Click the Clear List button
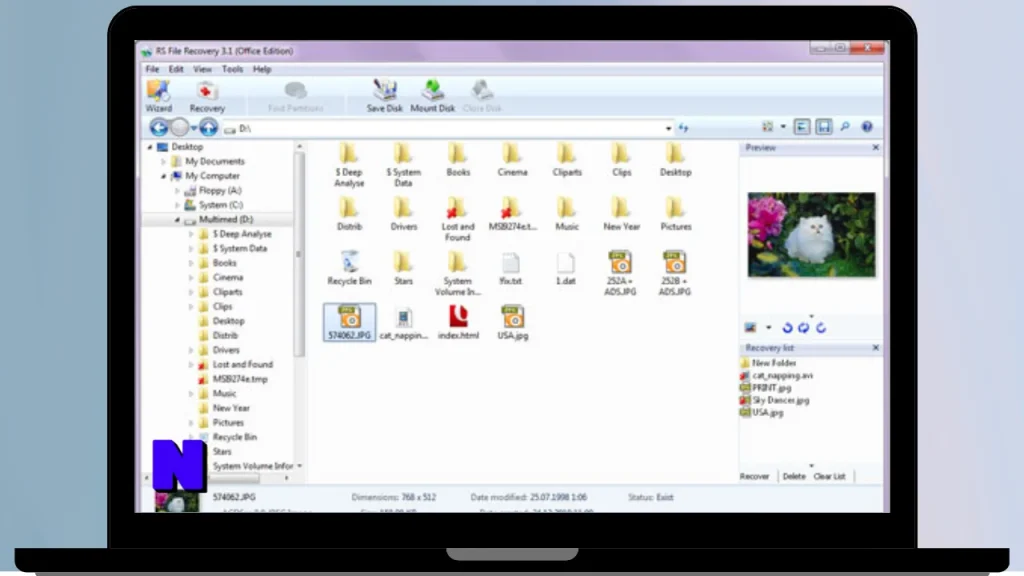 tap(829, 476)
